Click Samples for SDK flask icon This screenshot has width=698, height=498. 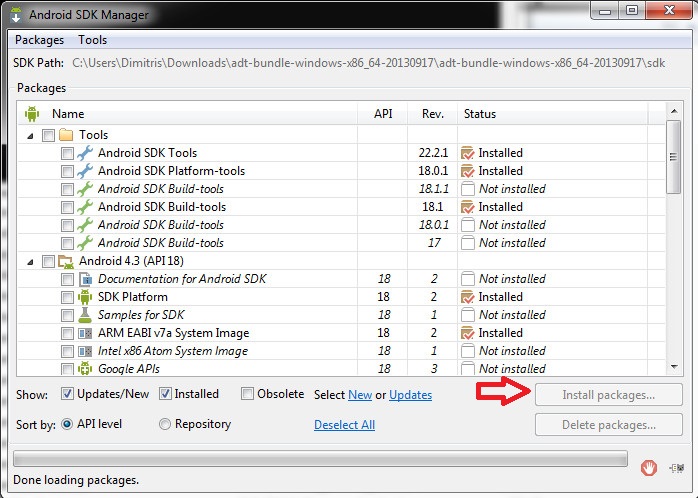click(x=85, y=315)
